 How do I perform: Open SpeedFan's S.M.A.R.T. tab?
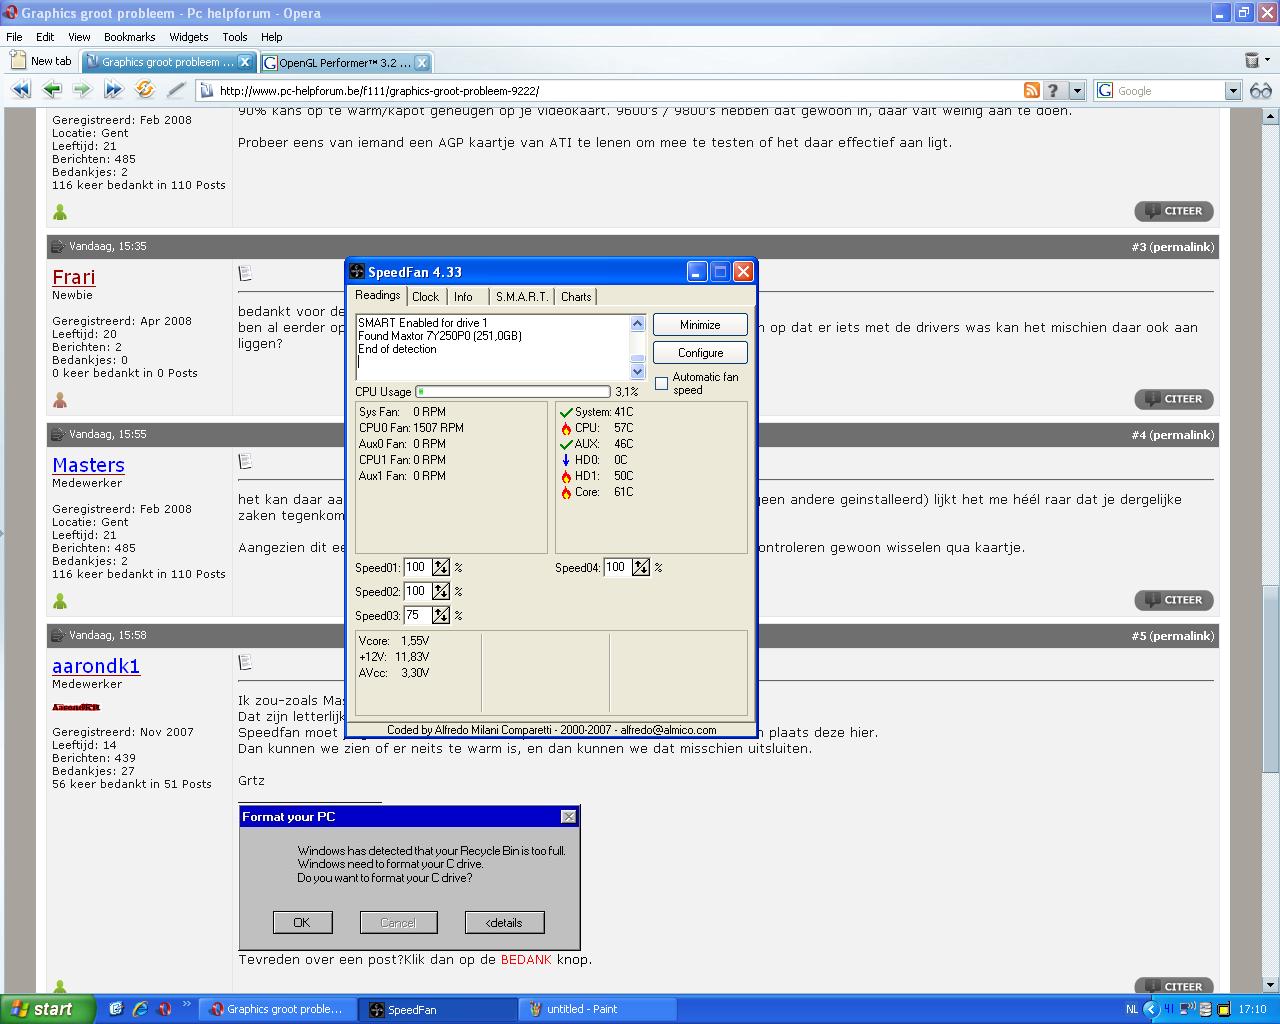[522, 297]
